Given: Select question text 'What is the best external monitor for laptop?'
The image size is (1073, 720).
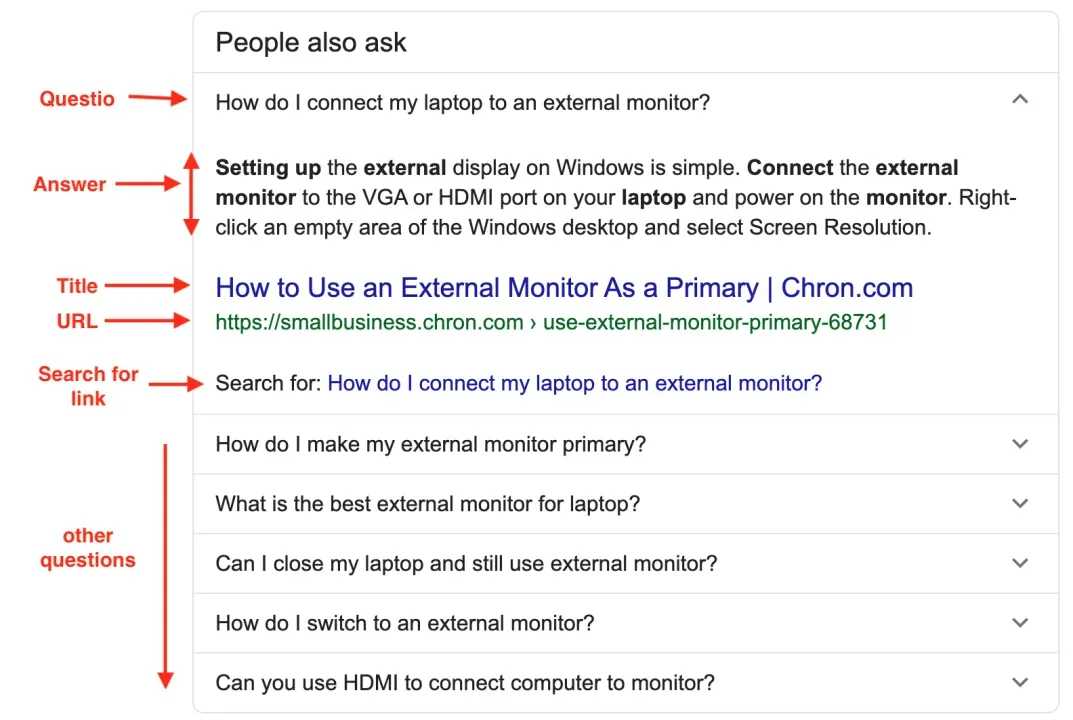Looking at the screenshot, I should (427, 504).
